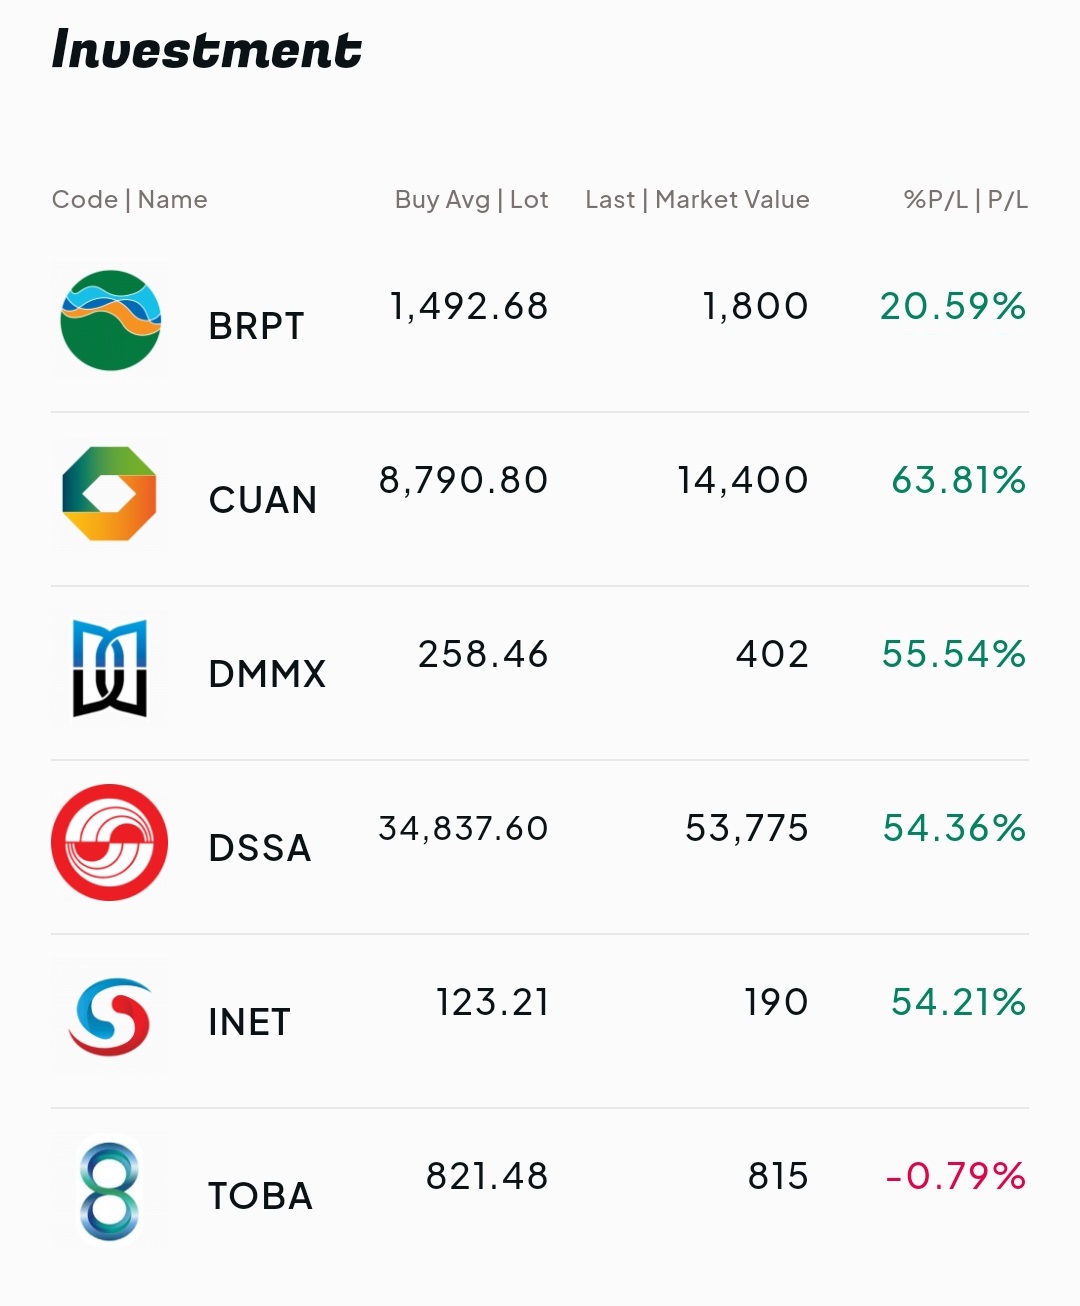Image resolution: width=1080 pixels, height=1306 pixels.
Task: Open the BRPT stock code
Action: point(256,326)
